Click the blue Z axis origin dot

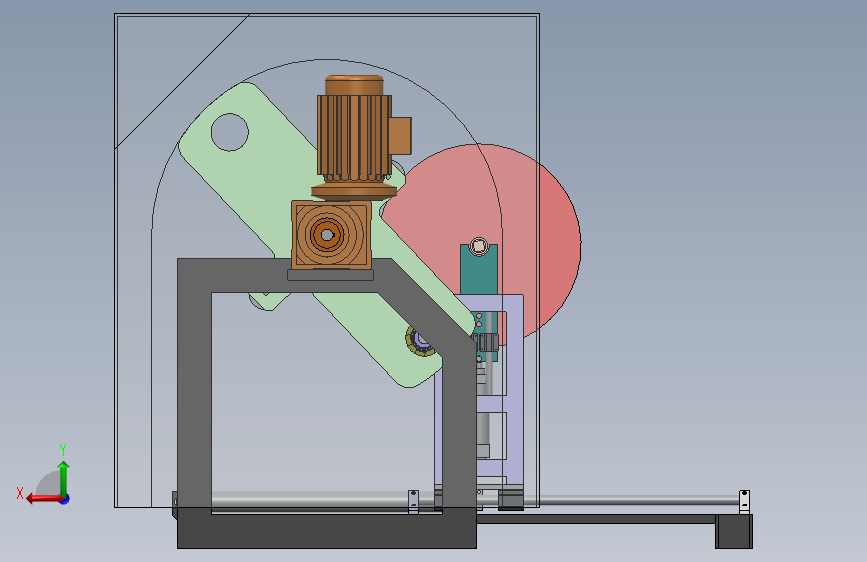65,499
